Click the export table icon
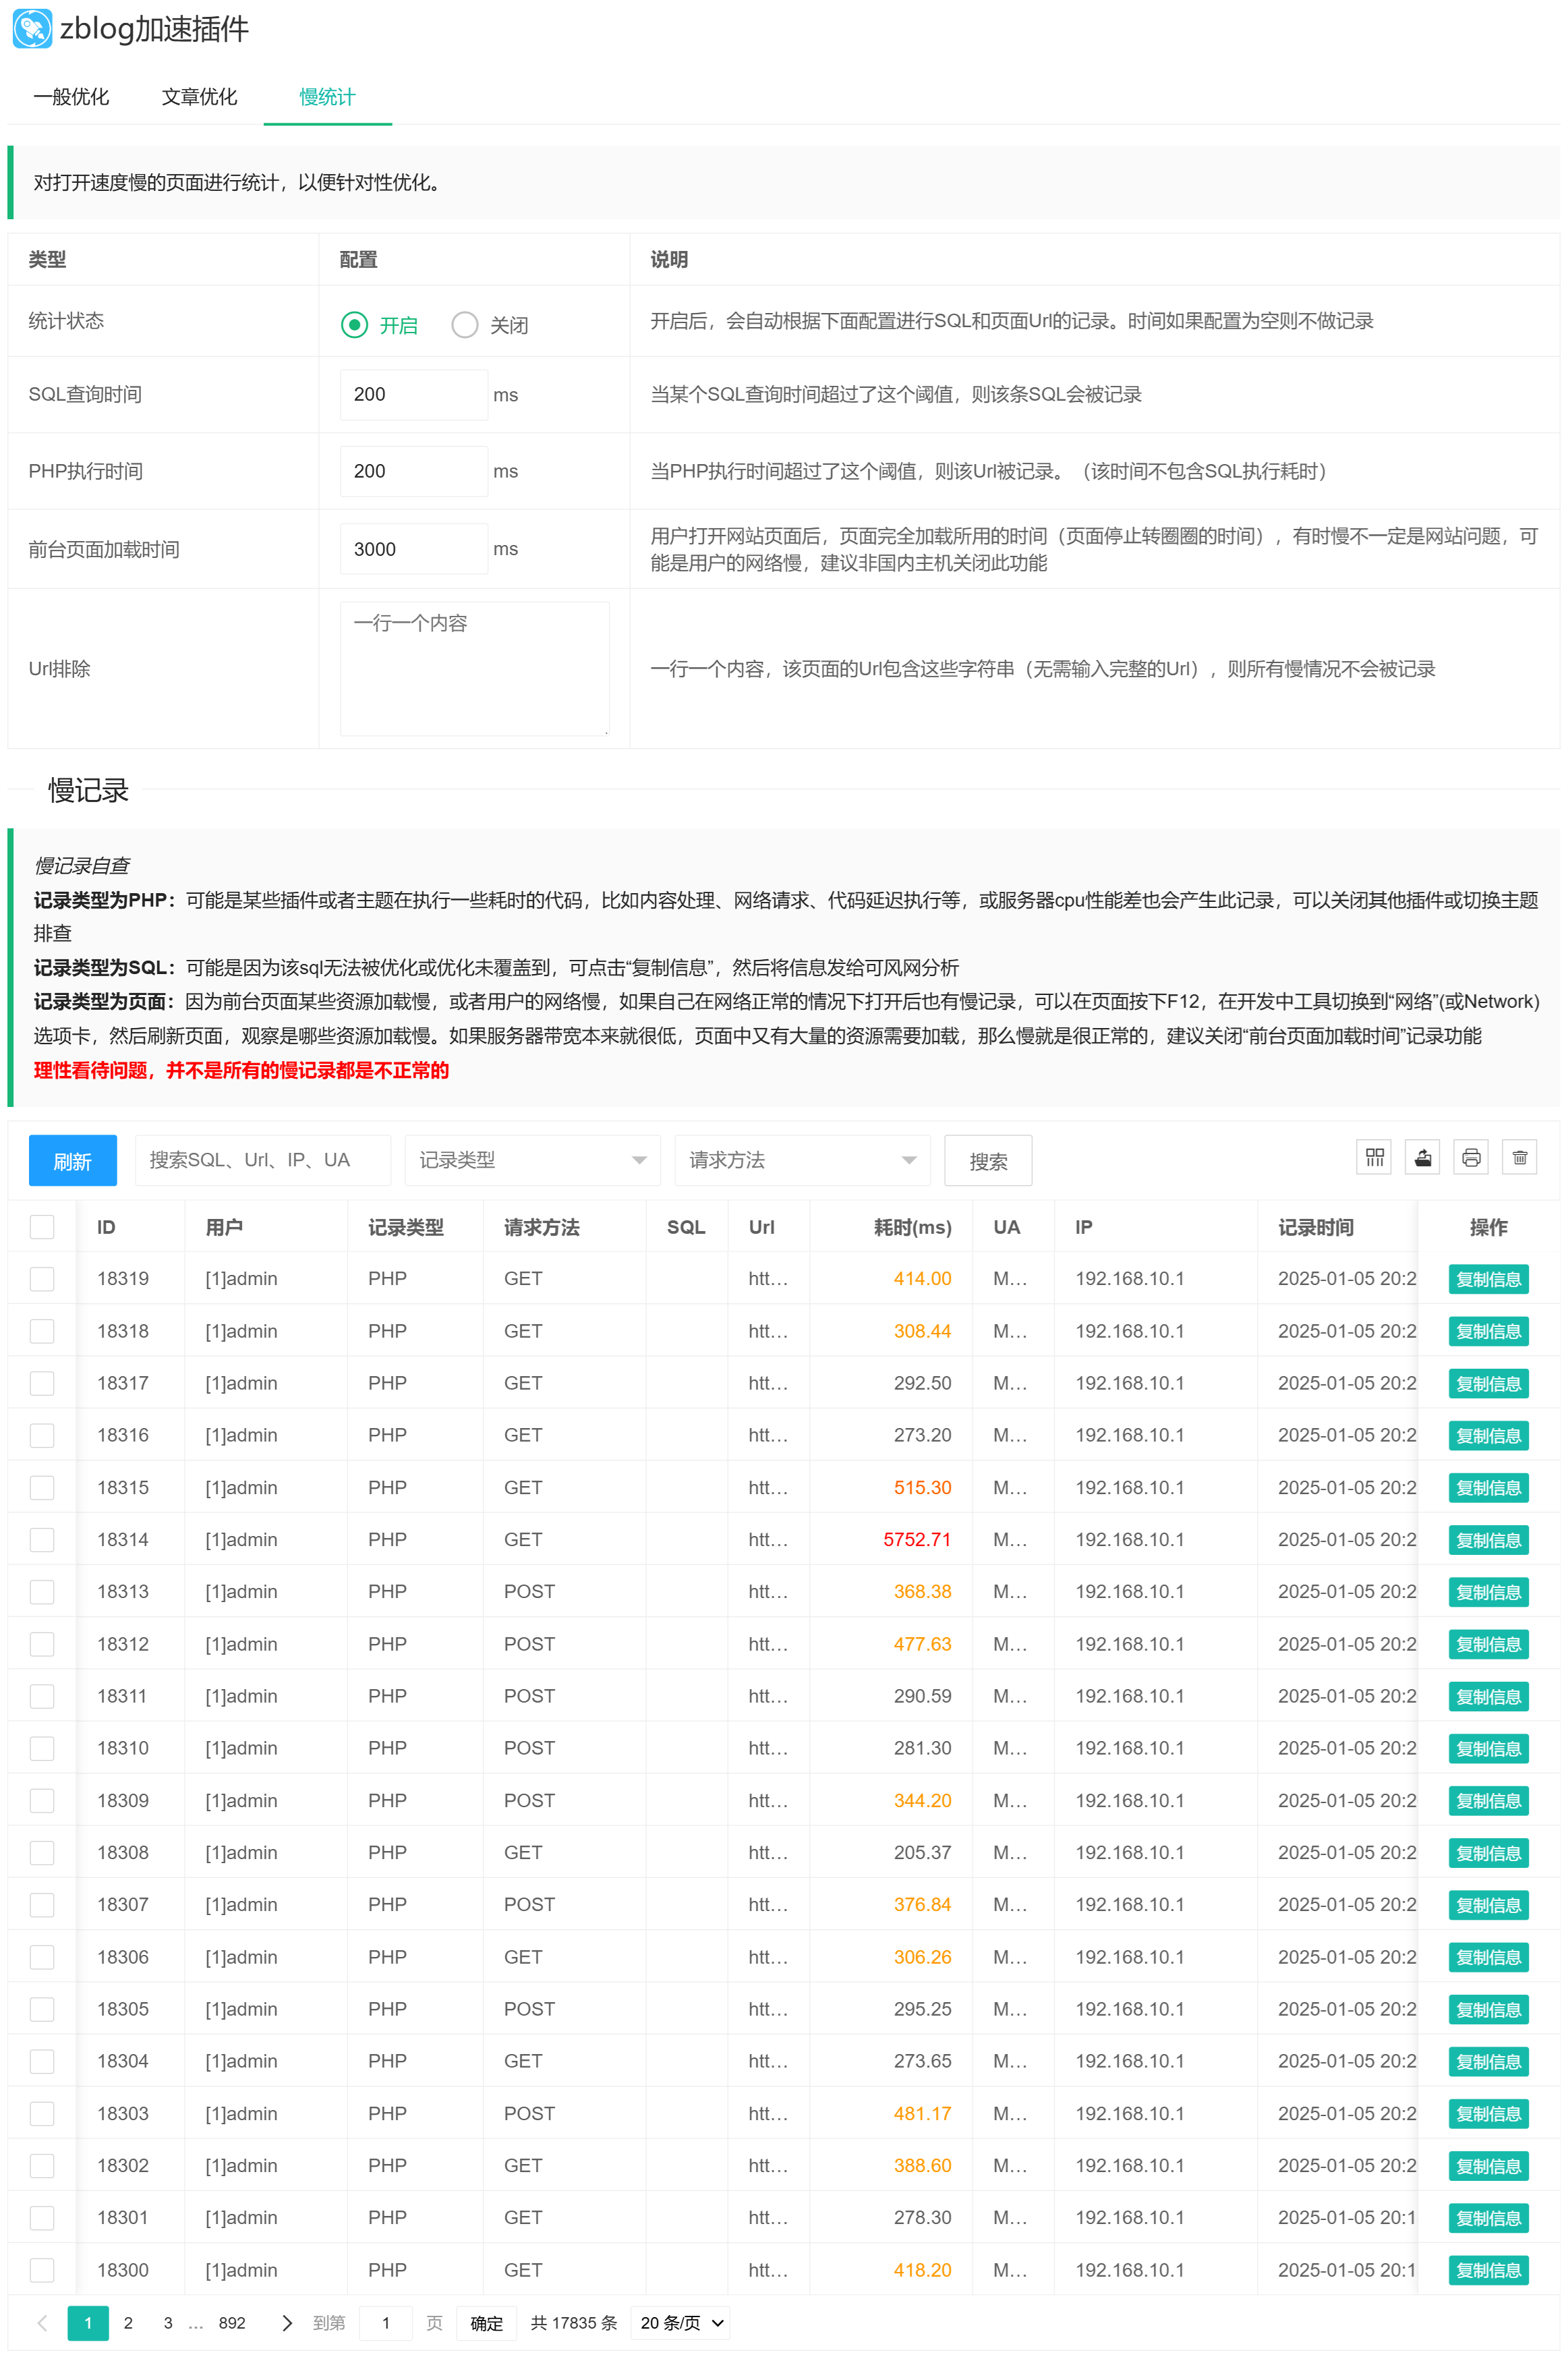Viewport: 1568px width, 2361px height. click(x=1422, y=1157)
